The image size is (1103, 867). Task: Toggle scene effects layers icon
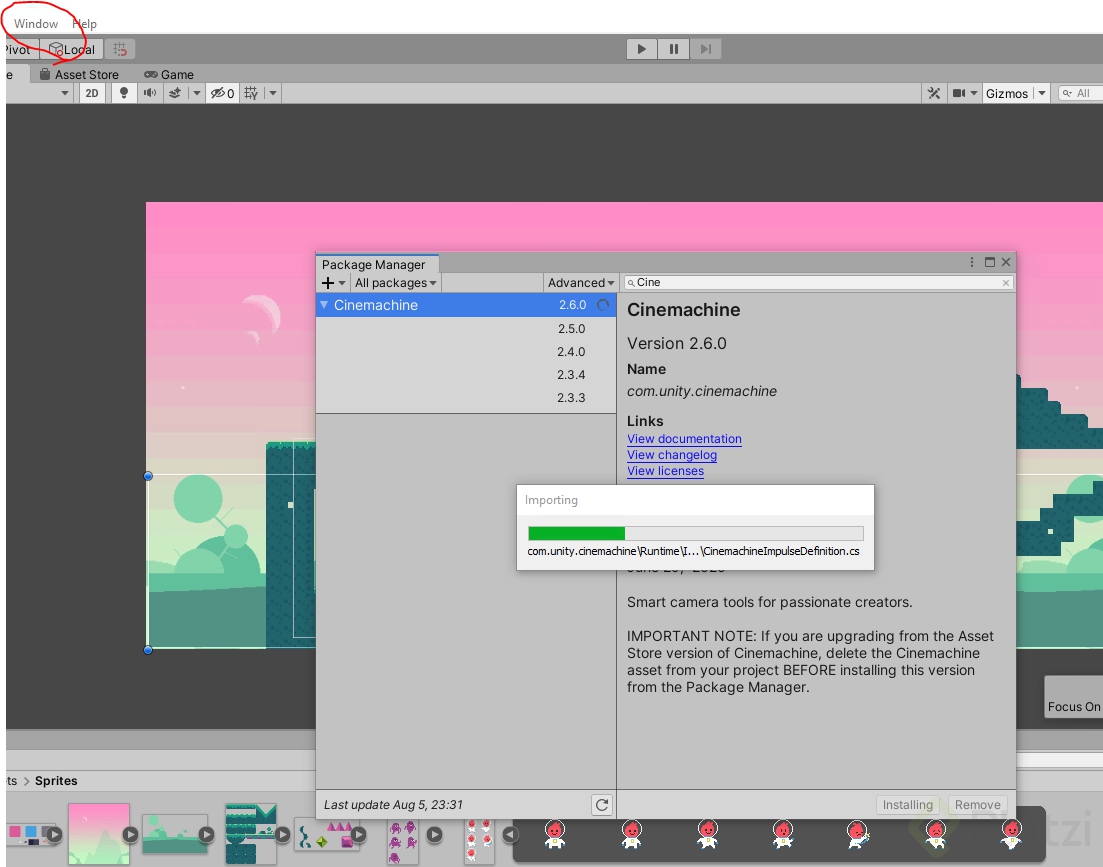click(174, 93)
